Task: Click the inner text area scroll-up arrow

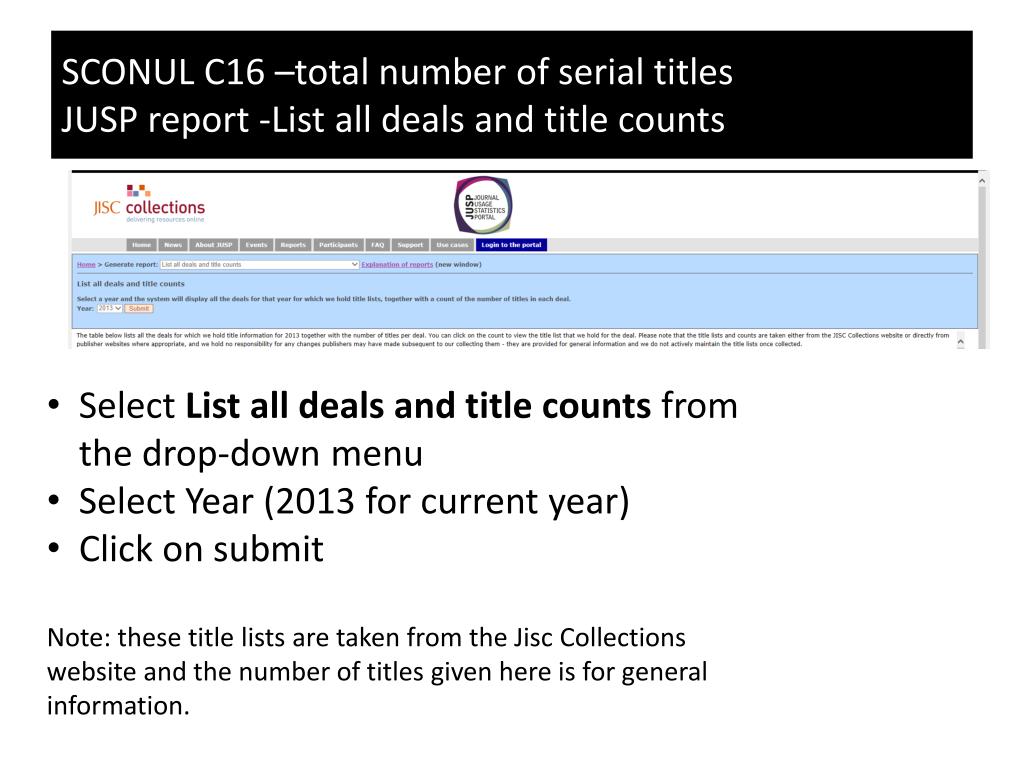Action: tap(961, 341)
